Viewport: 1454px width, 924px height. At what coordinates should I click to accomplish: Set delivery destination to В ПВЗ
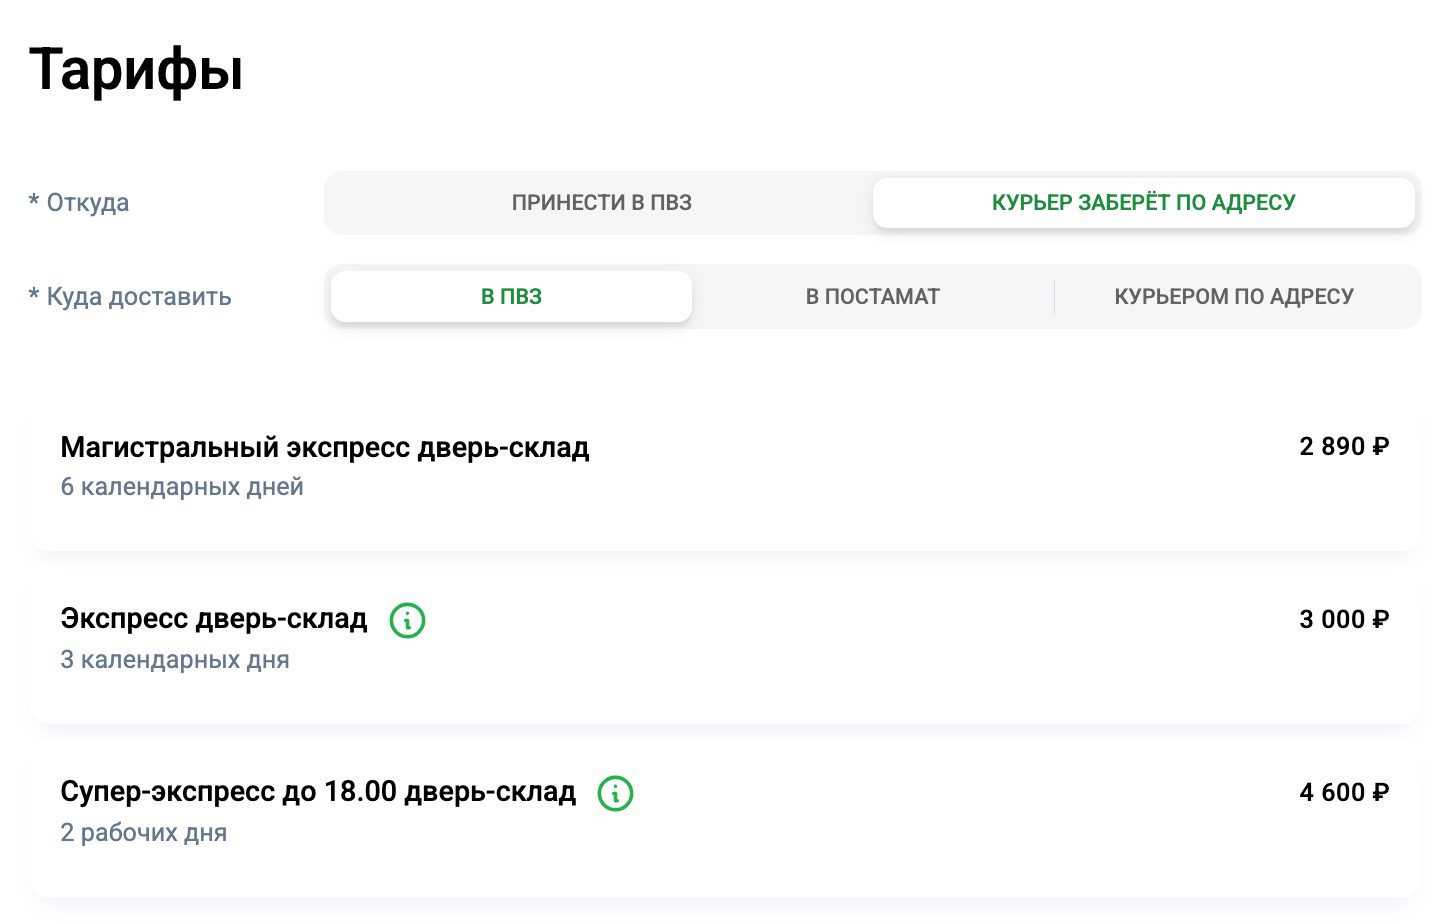pyautogui.click(x=511, y=297)
